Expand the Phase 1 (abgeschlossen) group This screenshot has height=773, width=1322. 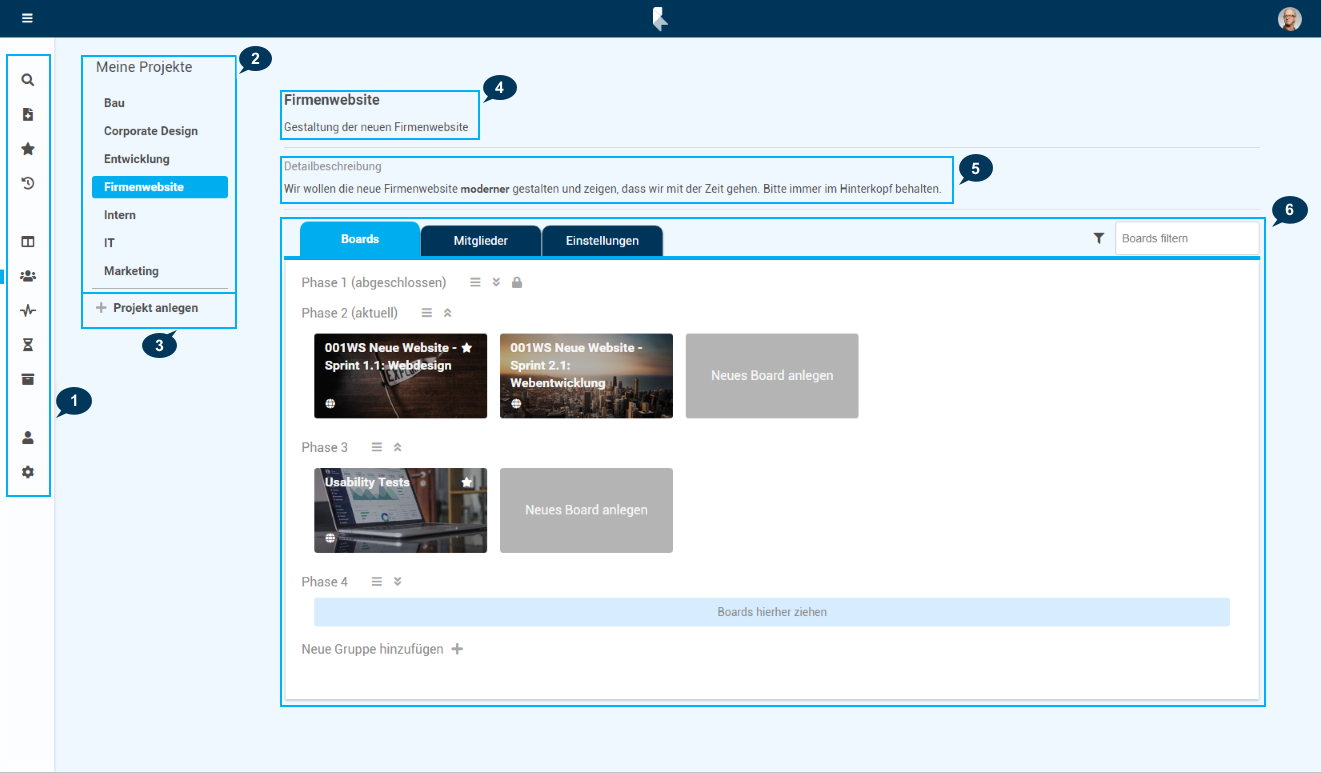pos(496,283)
